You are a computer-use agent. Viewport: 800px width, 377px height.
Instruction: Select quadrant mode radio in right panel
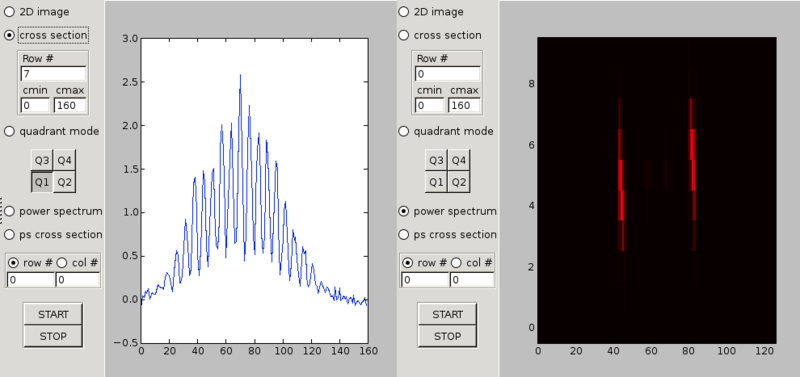[x=404, y=131]
